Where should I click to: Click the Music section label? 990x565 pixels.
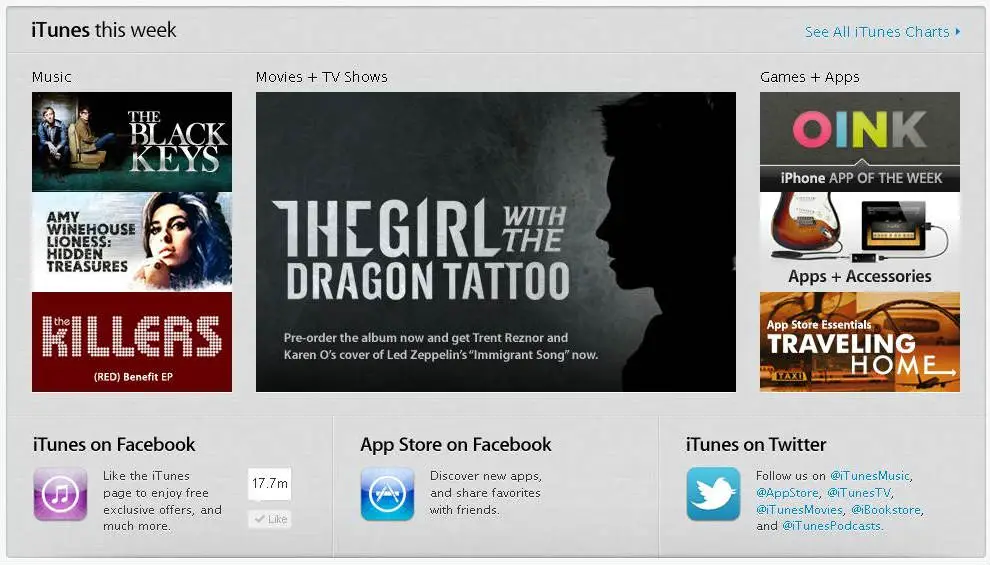coord(52,77)
